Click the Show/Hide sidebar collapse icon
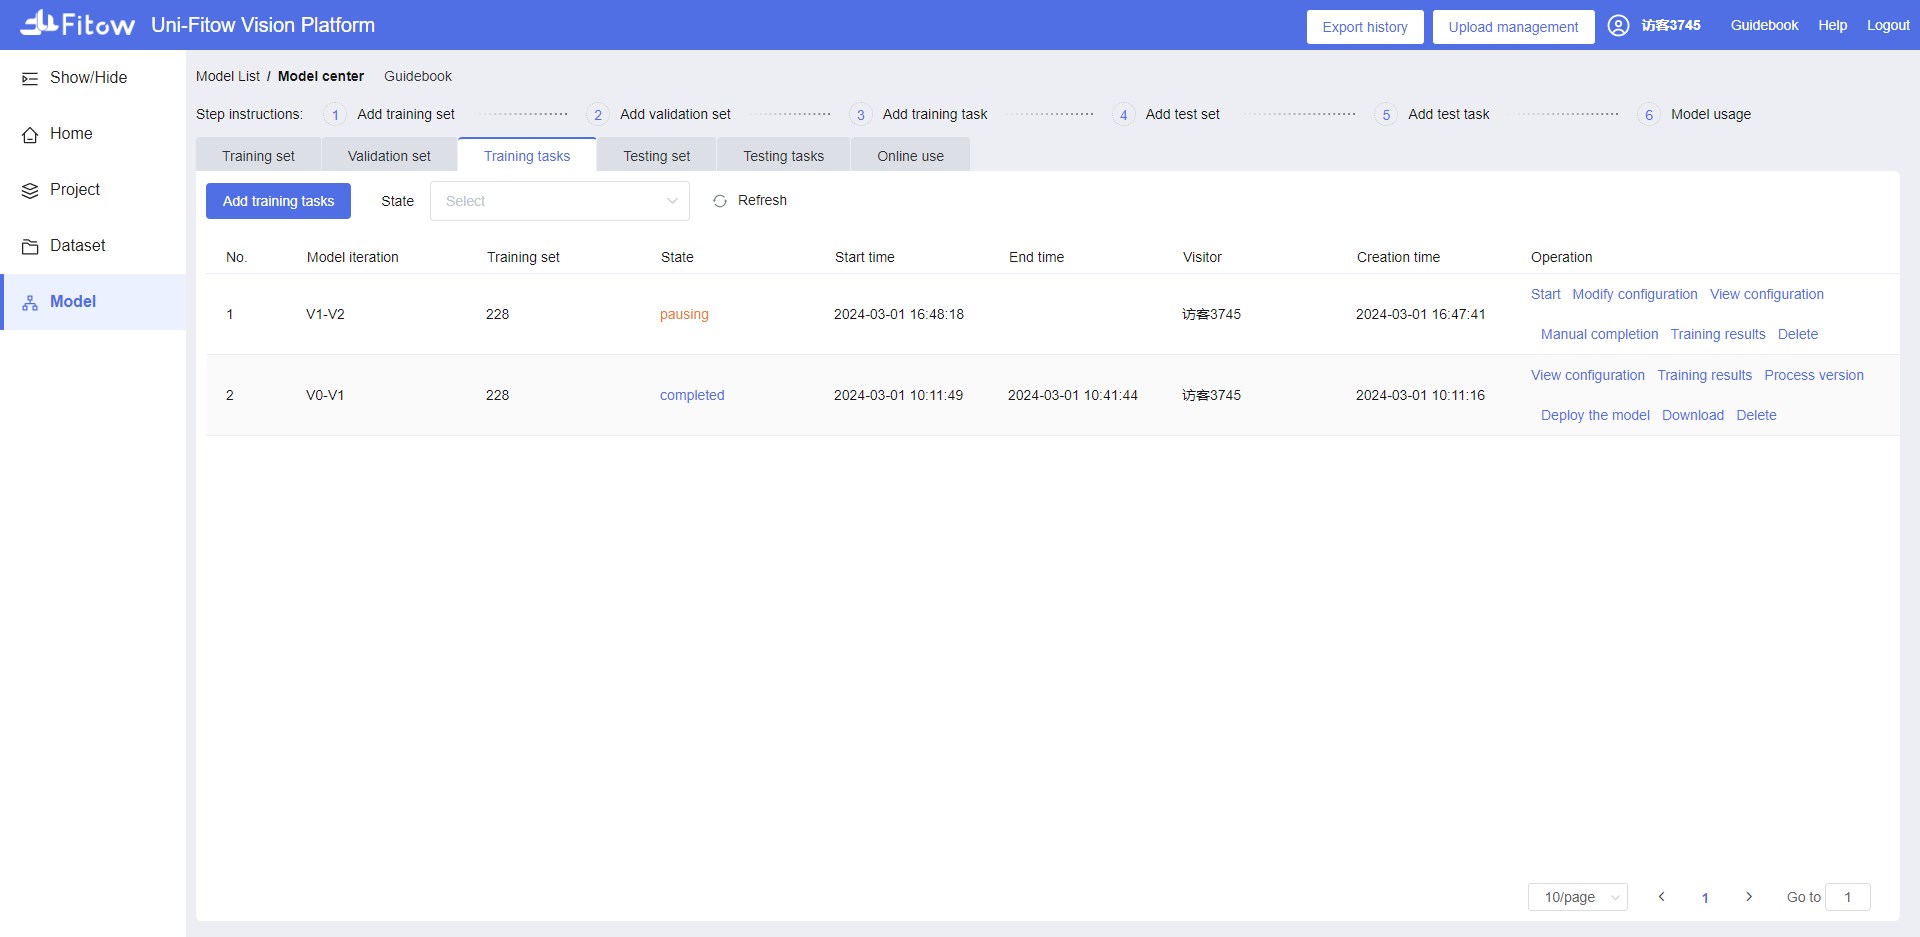Image resolution: width=1920 pixels, height=937 pixels. tap(30, 78)
